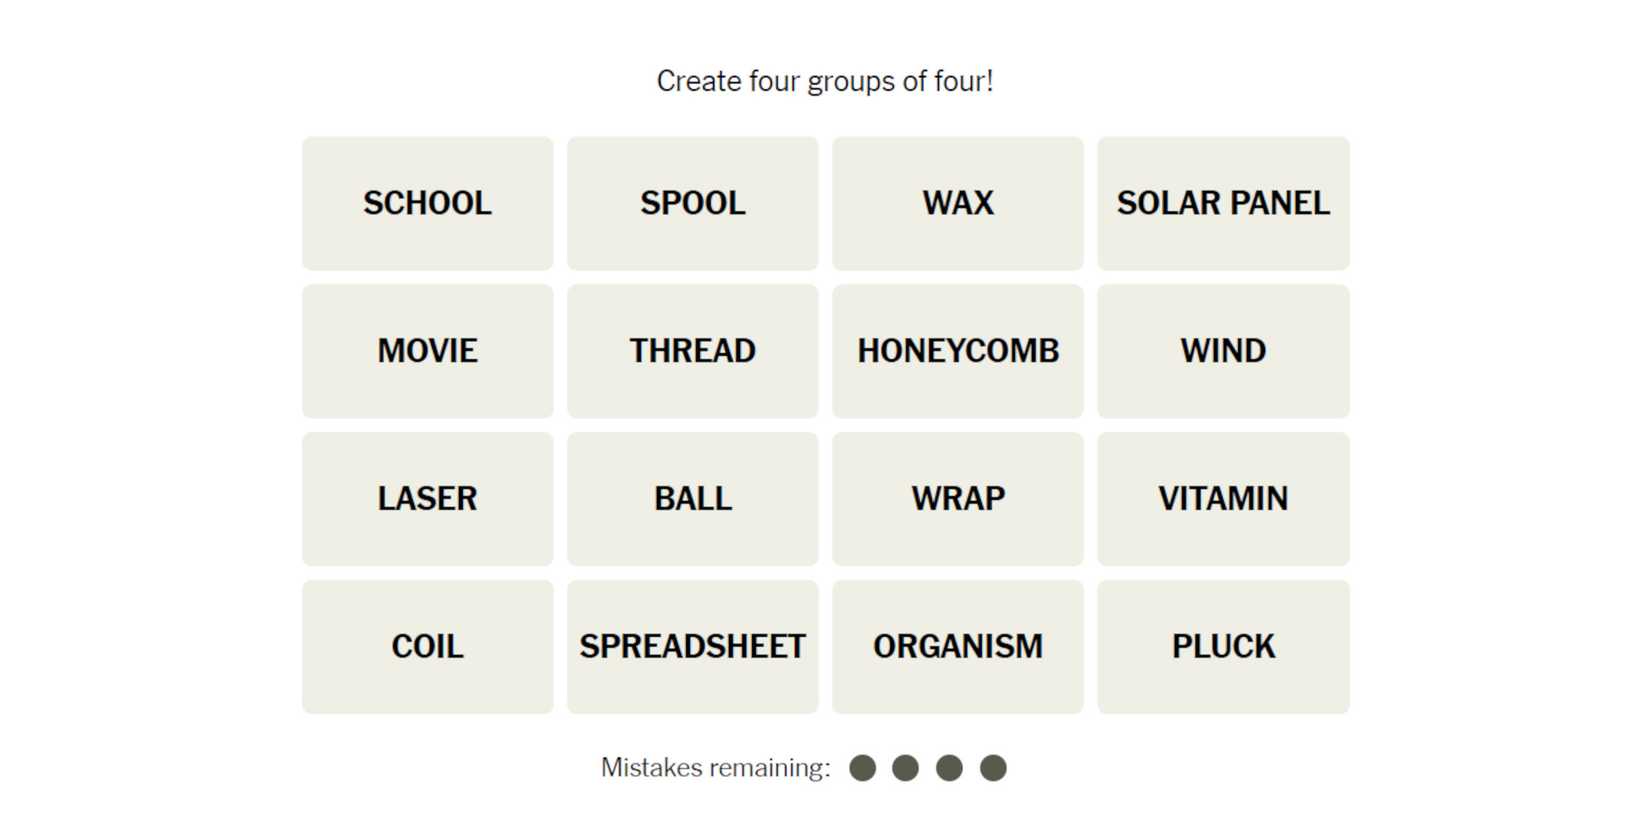
Task: Select the SPREADSHEET tile
Action: coord(692,647)
